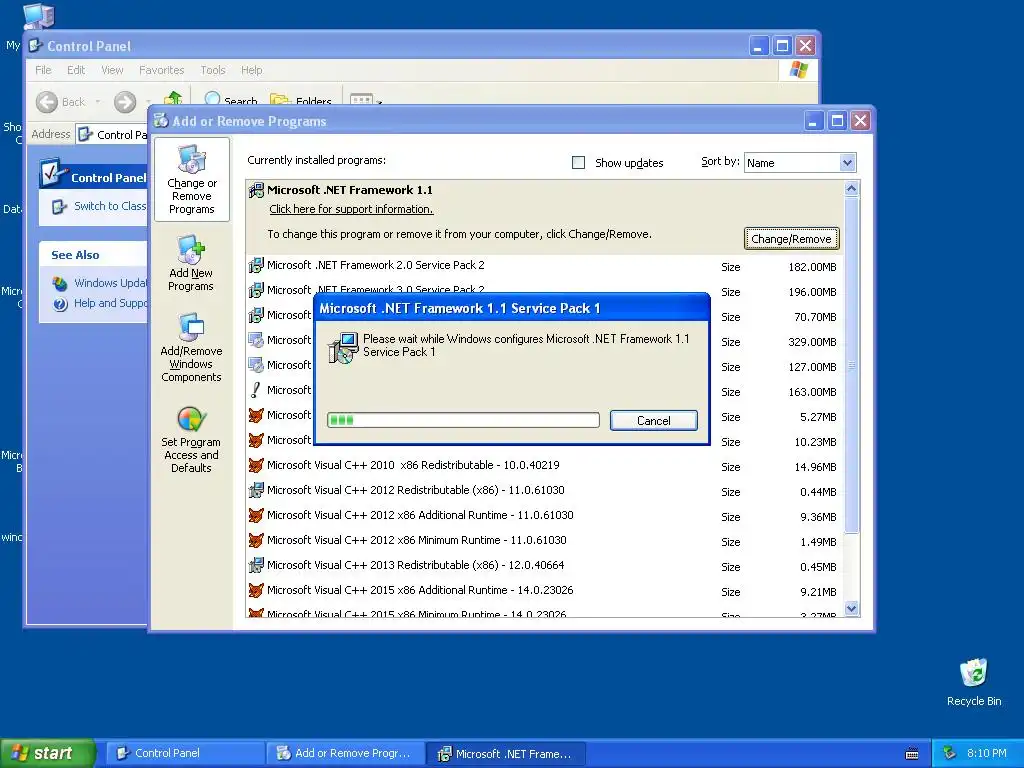
Task: Open the Help and Support link
Action: pyautogui.click(x=110, y=304)
